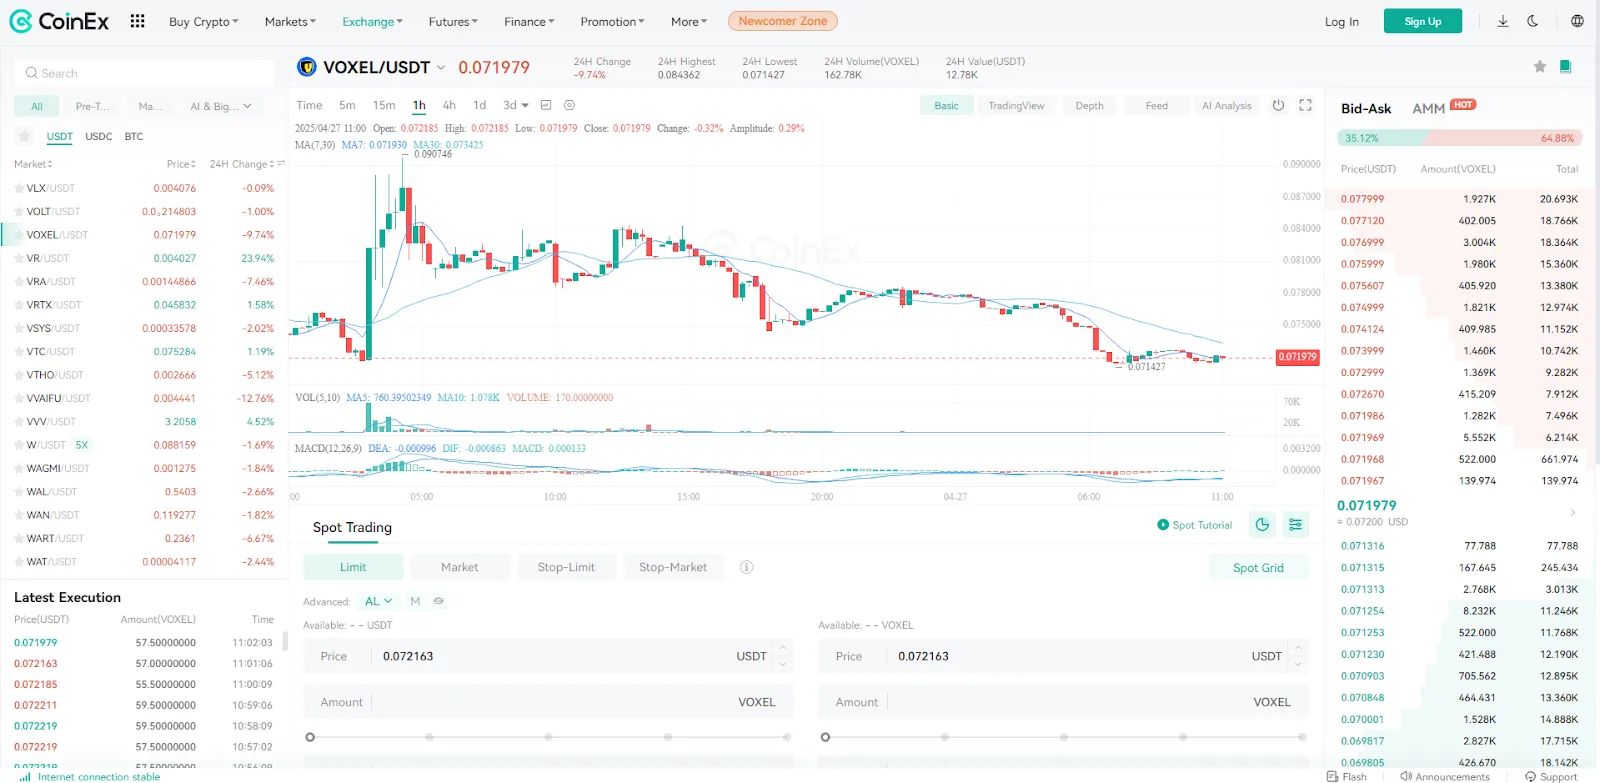1600x783 pixels.
Task: Expand the More menu
Action: pyautogui.click(x=689, y=21)
